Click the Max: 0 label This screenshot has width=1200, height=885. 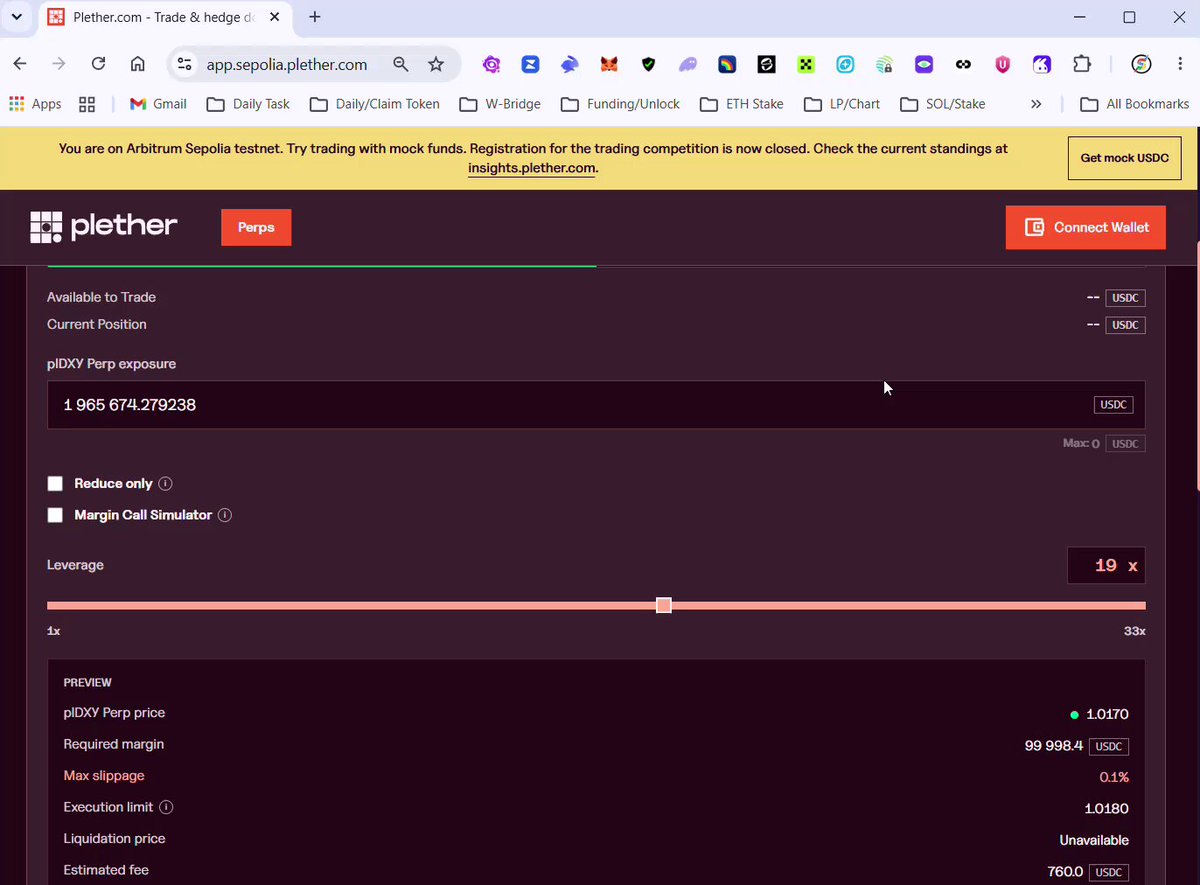tap(1081, 444)
